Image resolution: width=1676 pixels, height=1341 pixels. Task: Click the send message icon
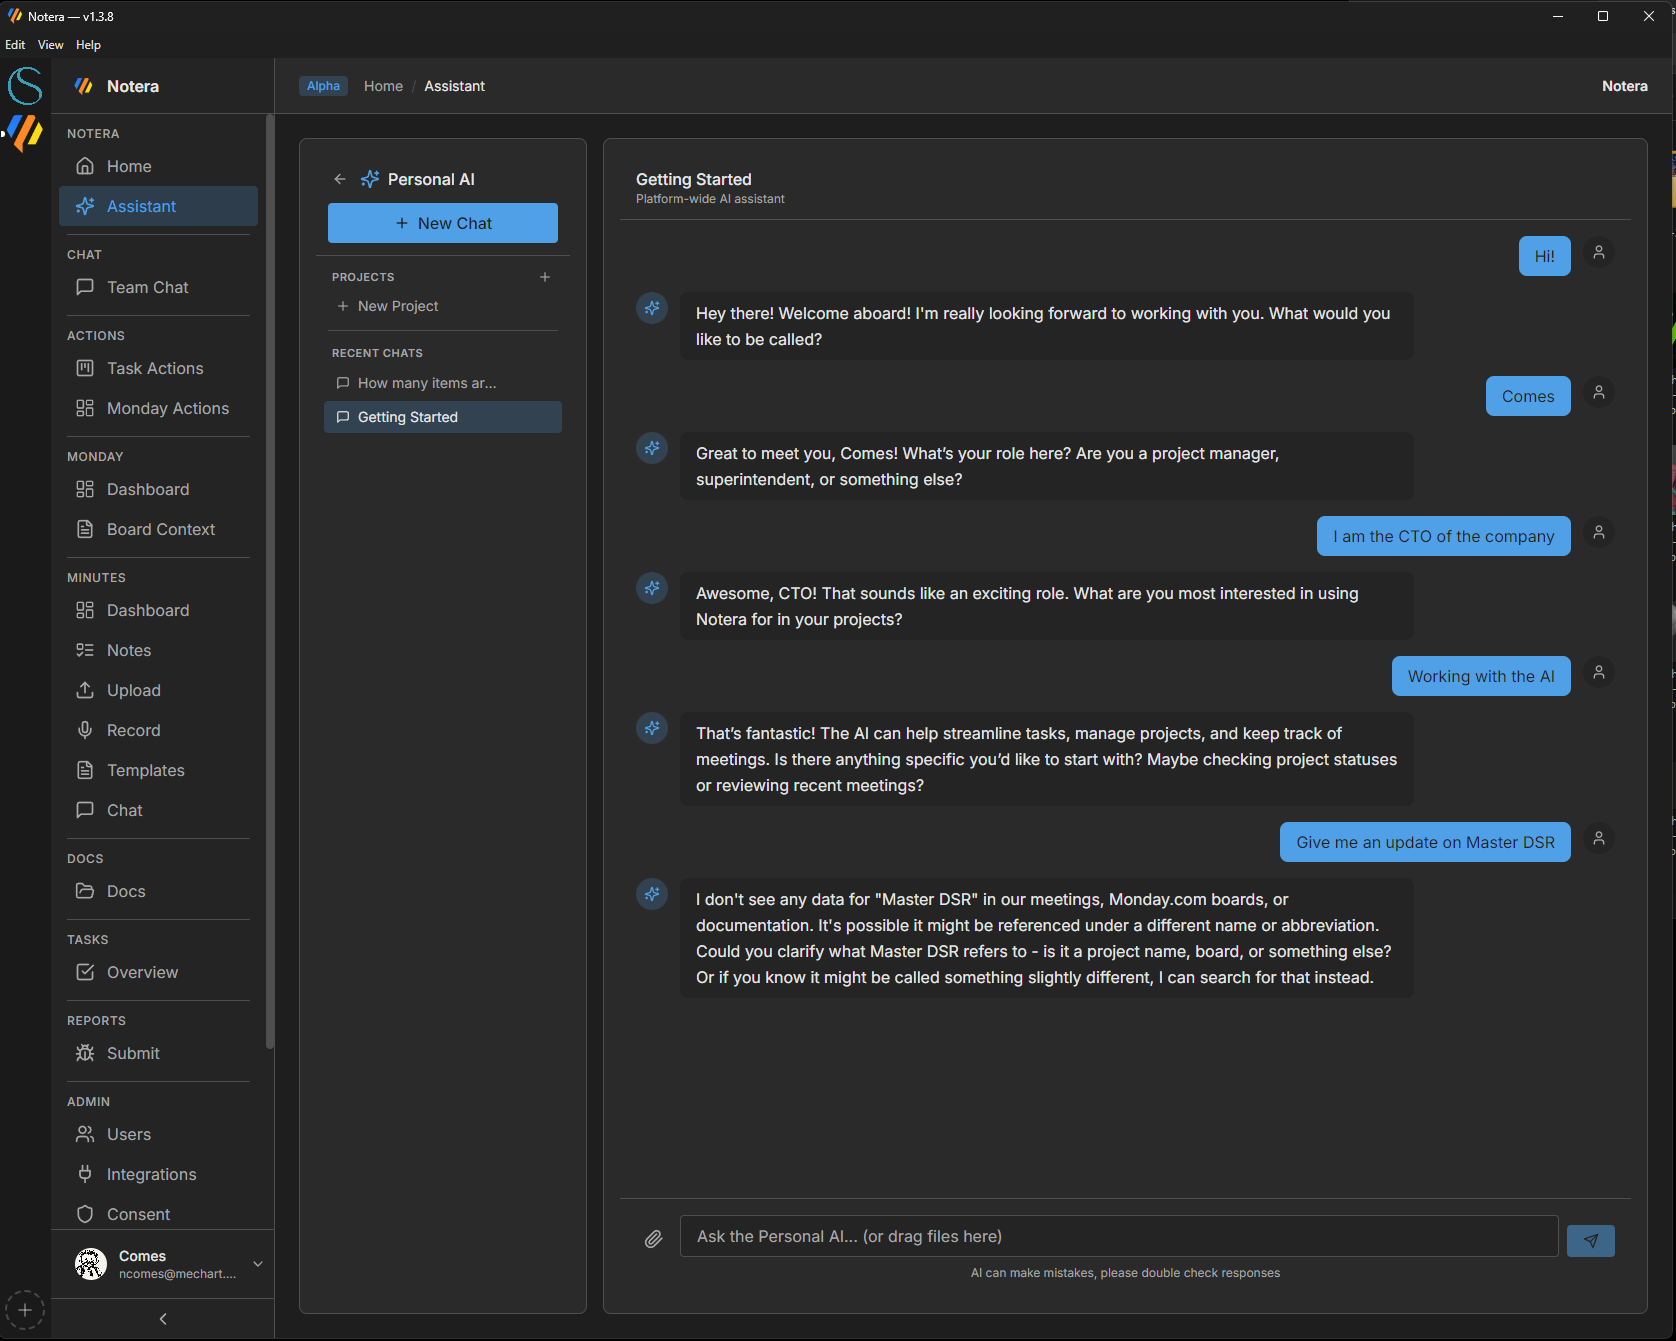1590,1240
